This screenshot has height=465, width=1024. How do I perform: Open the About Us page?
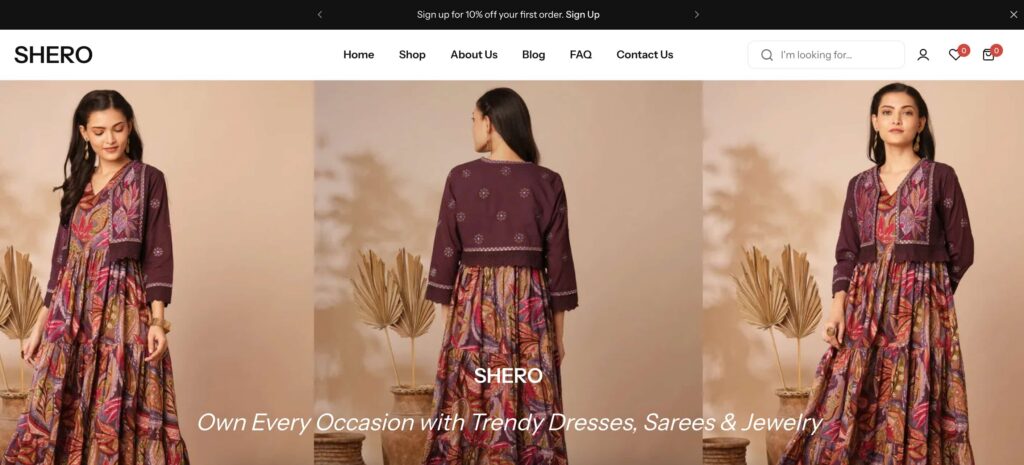[473, 55]
